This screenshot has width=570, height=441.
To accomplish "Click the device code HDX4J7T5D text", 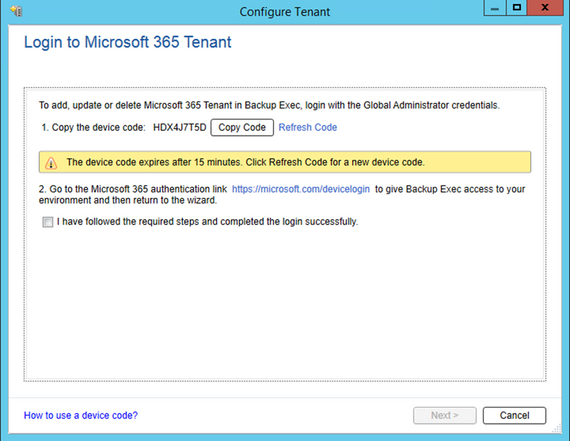I will 180,128.
